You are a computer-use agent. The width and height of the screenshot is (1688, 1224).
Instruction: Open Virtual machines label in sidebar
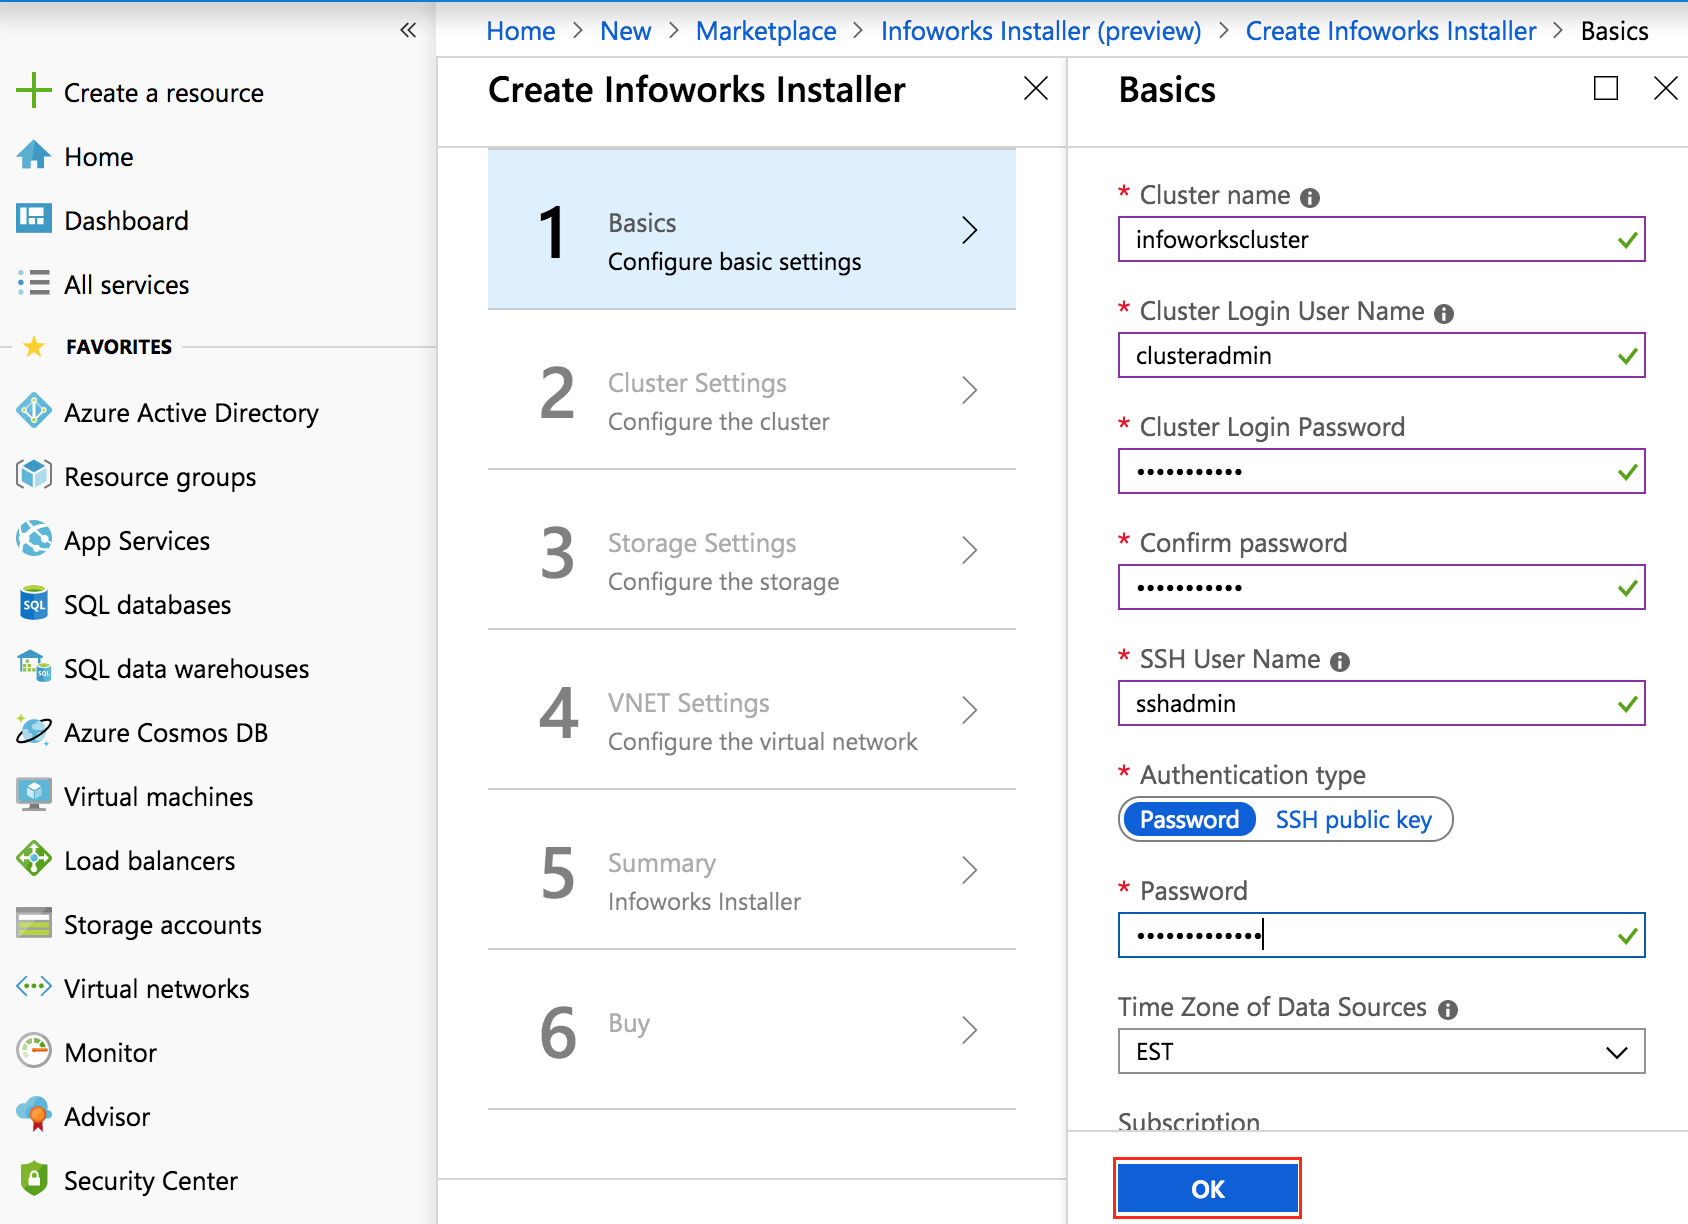pos(158,797)
